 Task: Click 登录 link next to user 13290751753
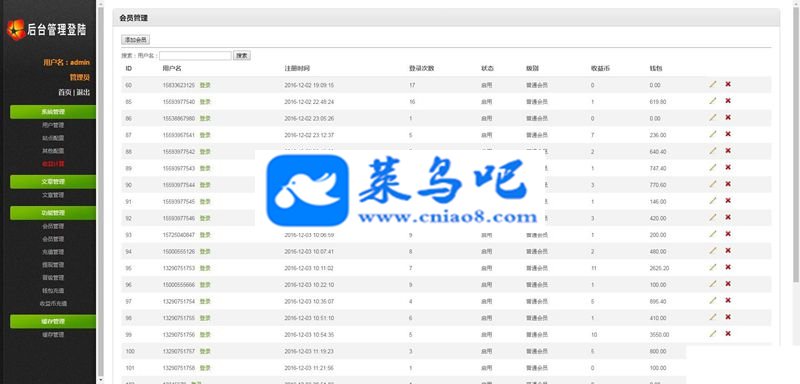205,268
